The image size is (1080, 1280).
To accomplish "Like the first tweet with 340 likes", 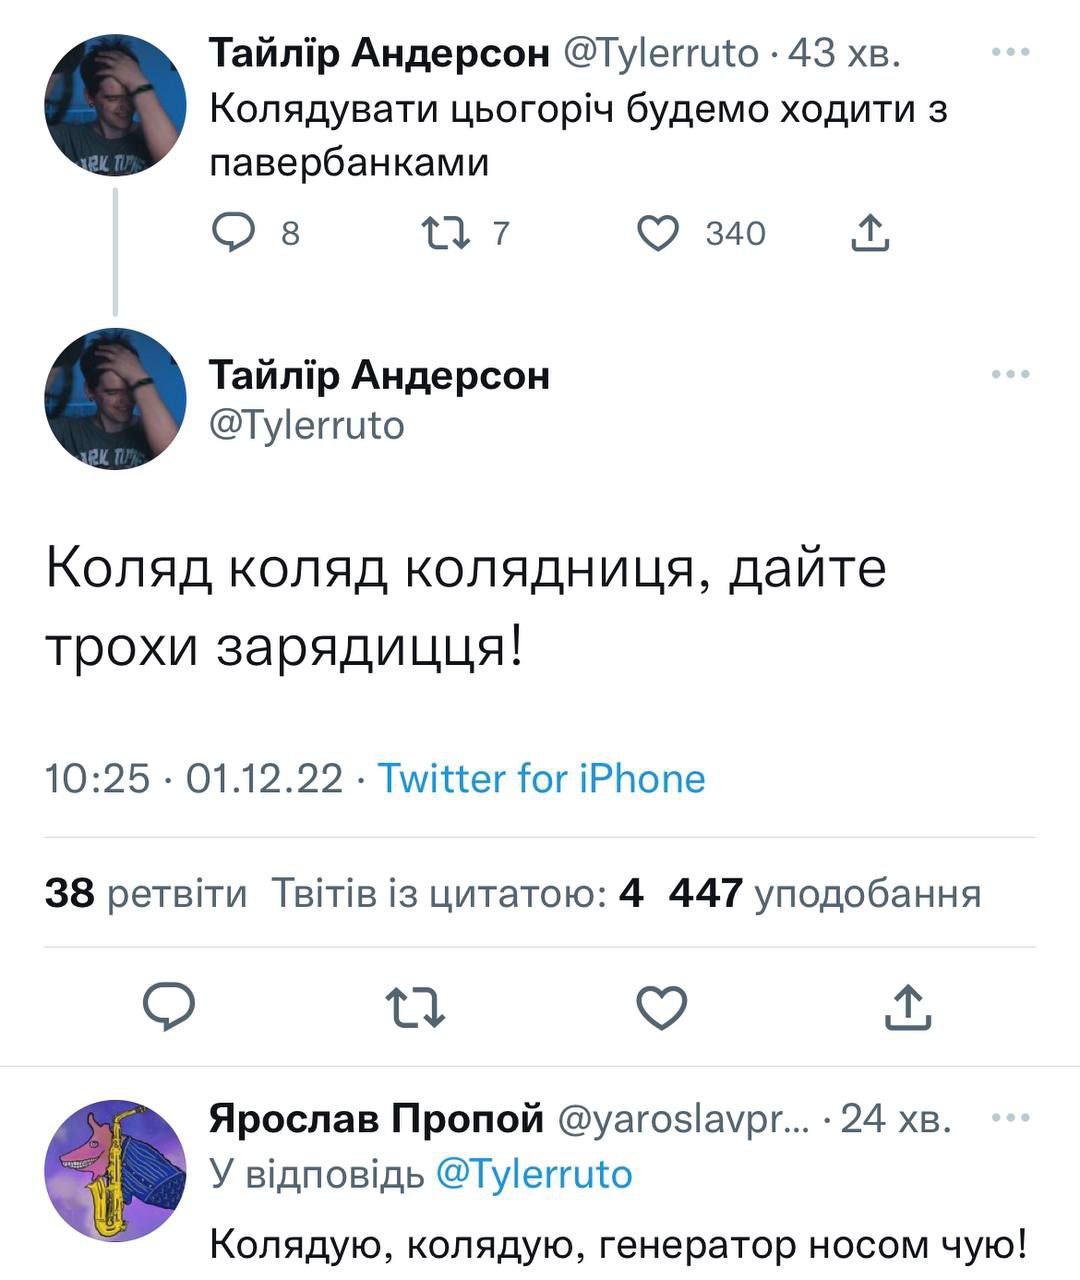I will [659, 233].
